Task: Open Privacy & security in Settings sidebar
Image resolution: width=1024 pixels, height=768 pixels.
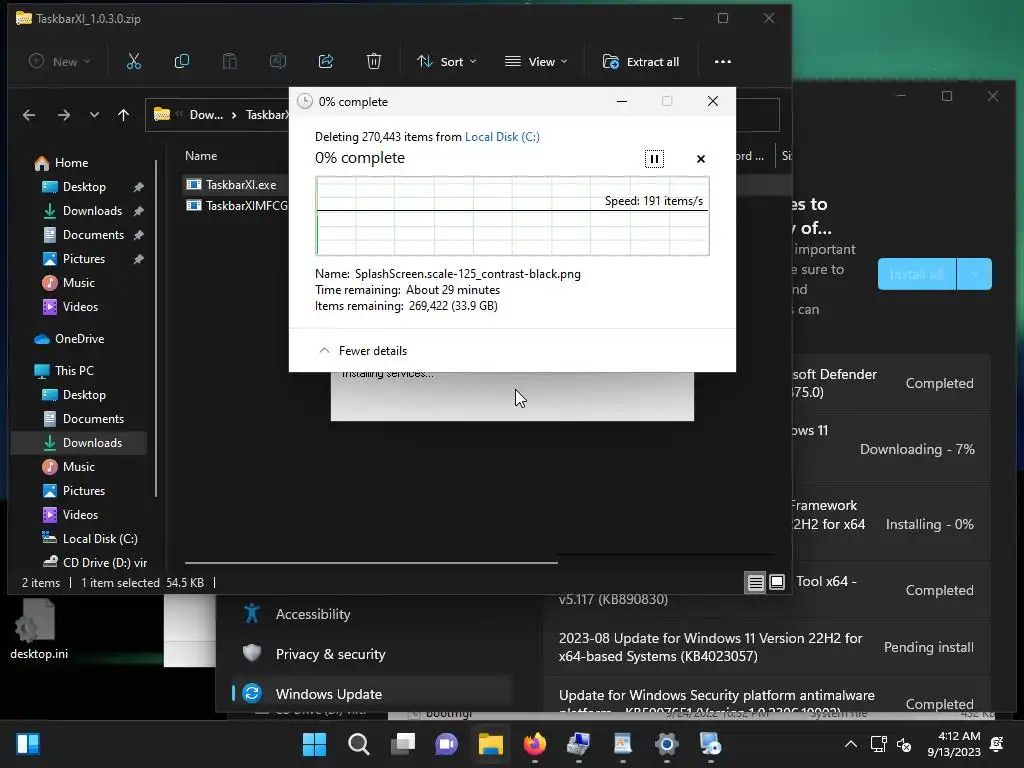Action: [330, 654]
